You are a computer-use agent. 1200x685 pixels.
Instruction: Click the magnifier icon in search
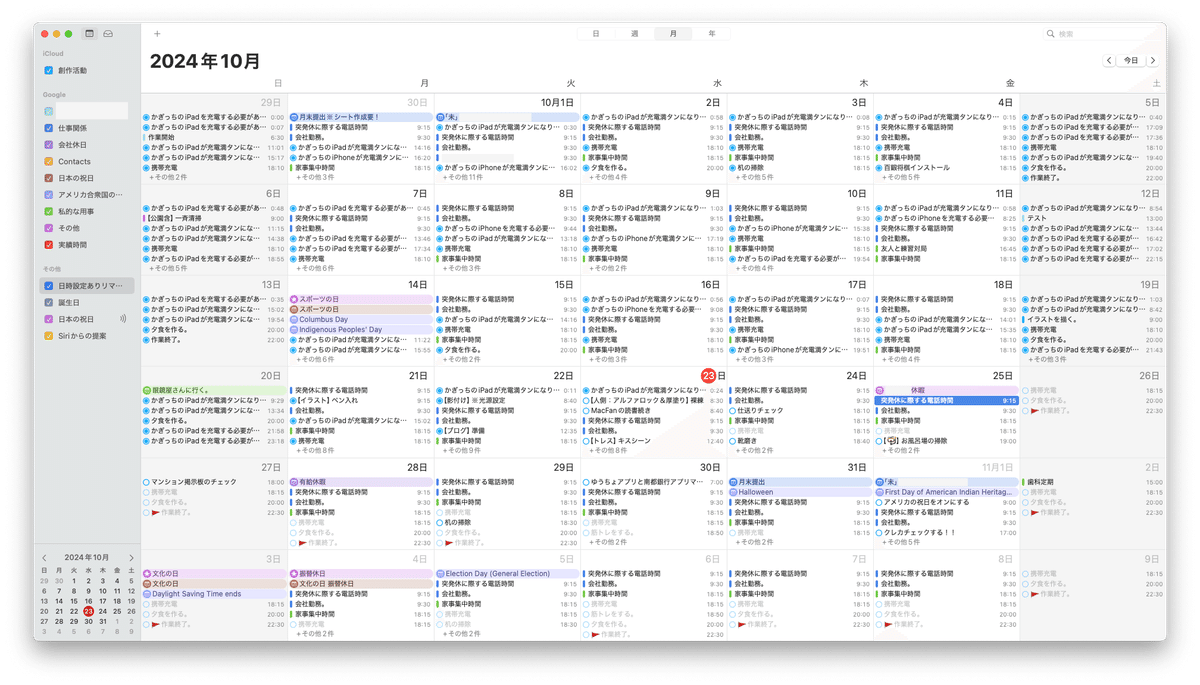point(1050,34)
